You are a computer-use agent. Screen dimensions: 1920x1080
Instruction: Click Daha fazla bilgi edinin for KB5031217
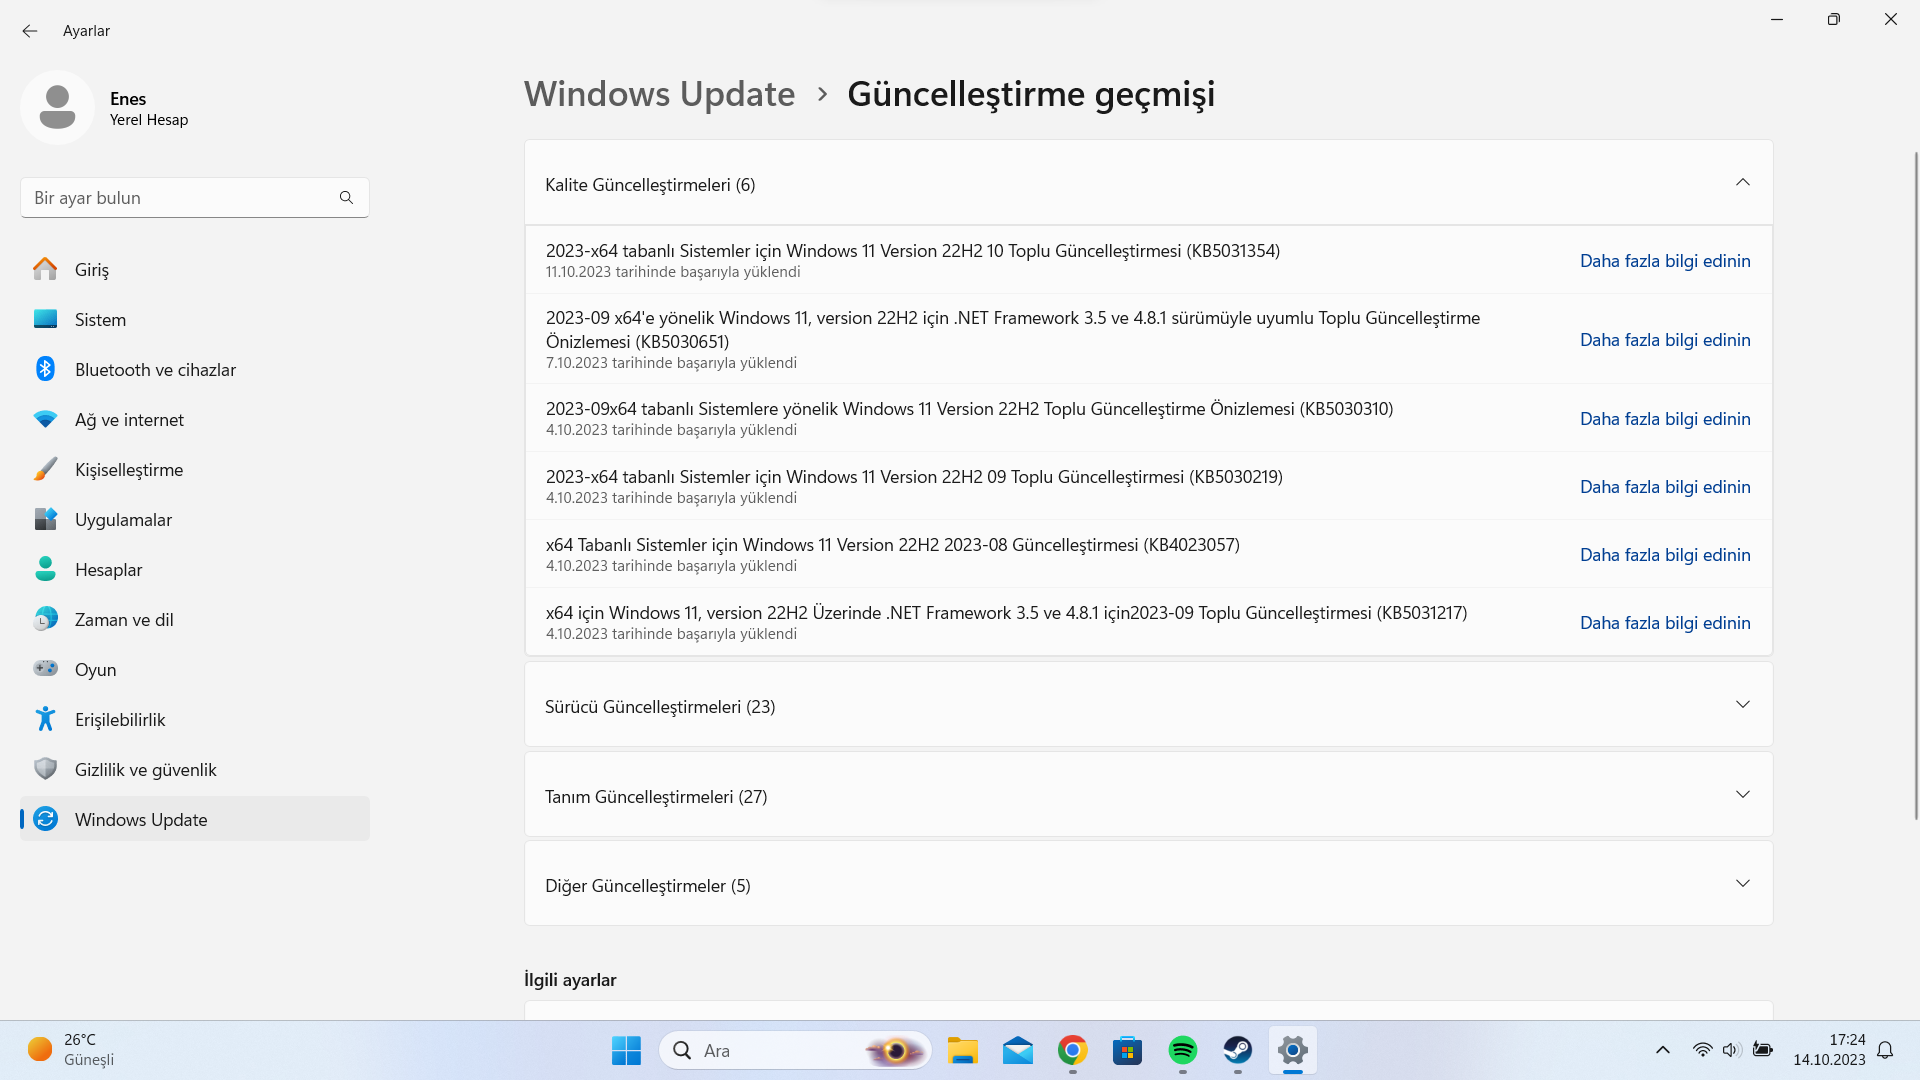click(1665, 623)
